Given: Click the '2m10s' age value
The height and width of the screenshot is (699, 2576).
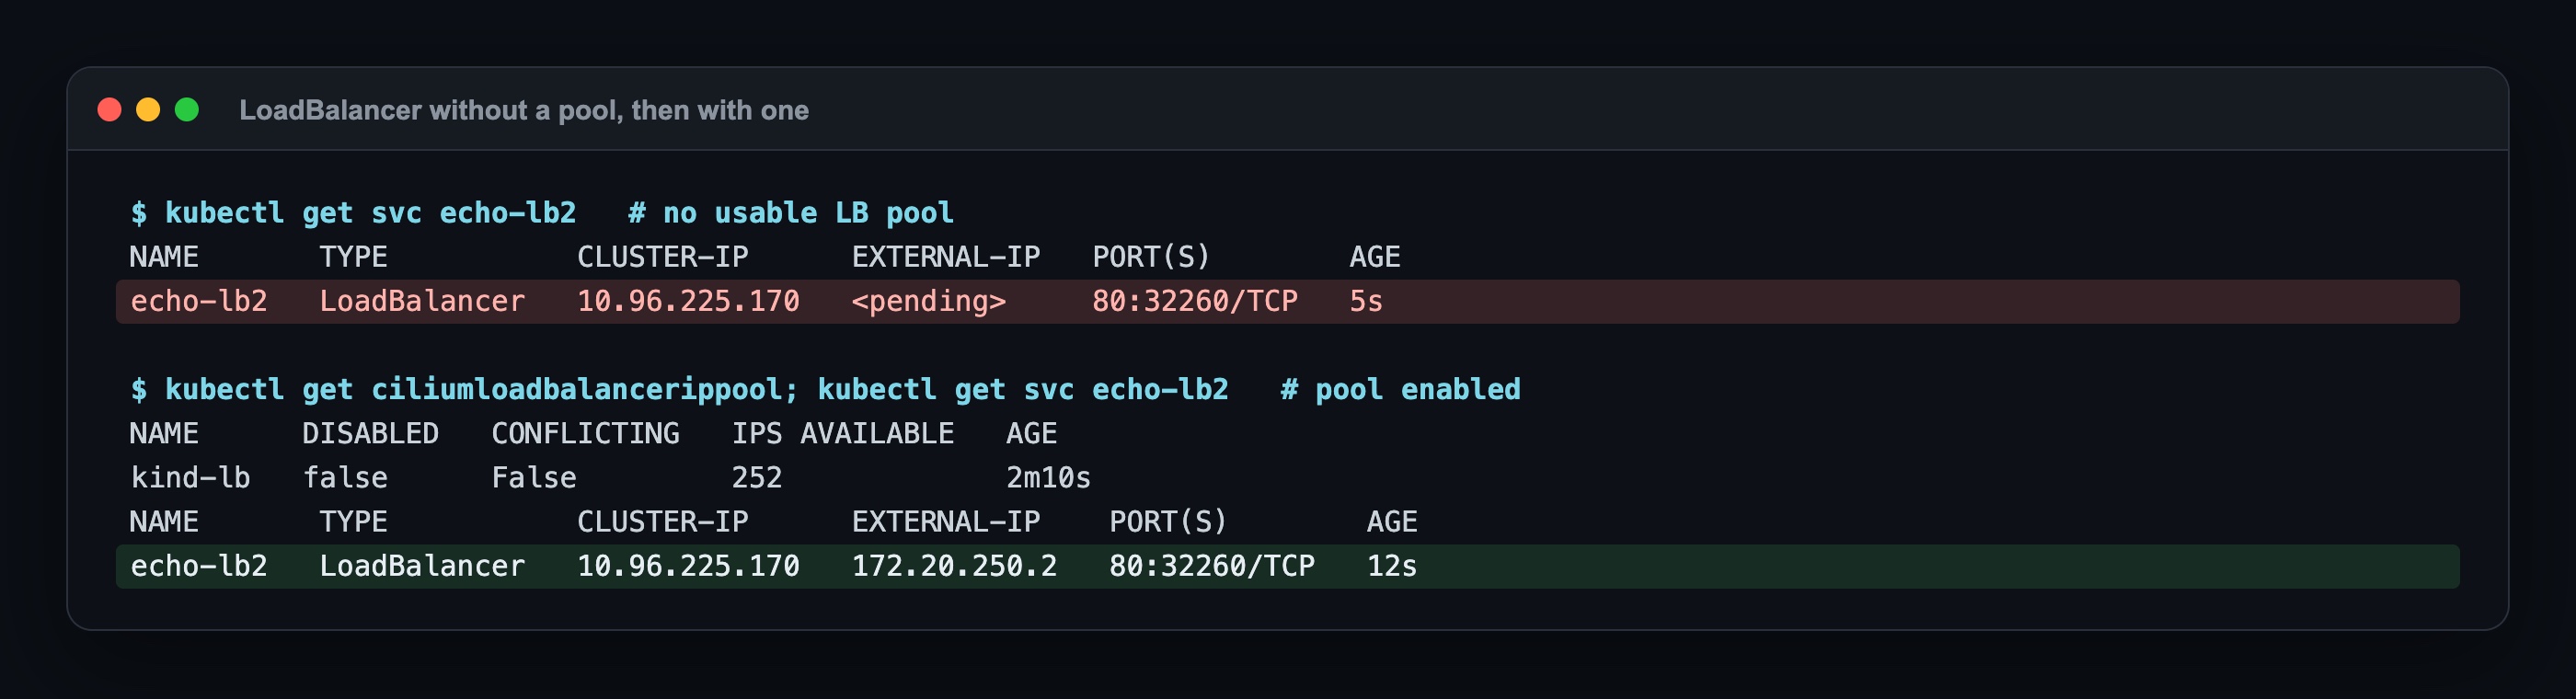Looking at the screenshot, I should click(x=1048, y=477).
